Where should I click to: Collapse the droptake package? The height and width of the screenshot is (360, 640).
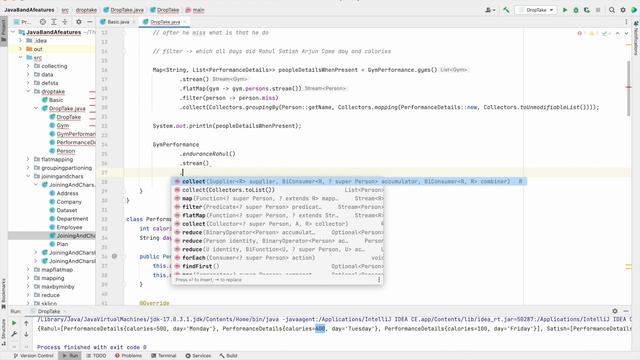pos(28,91)
